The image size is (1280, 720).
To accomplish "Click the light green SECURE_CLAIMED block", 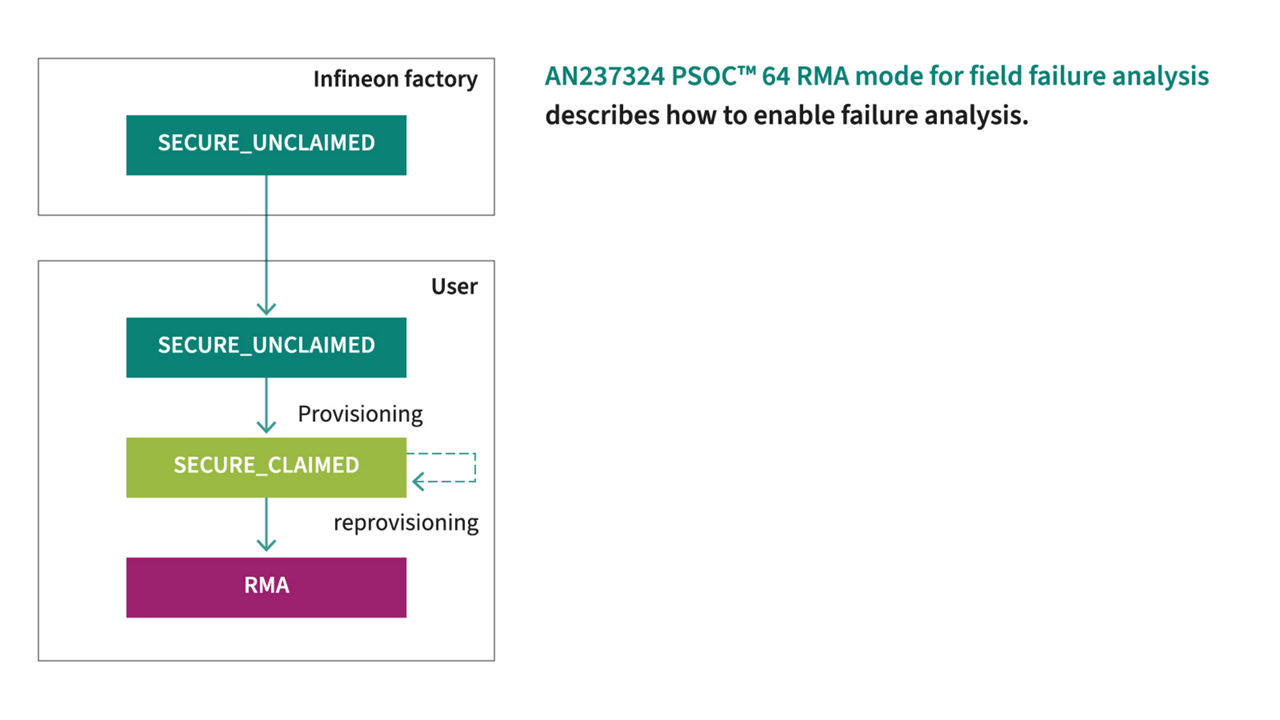I will 266,466.
